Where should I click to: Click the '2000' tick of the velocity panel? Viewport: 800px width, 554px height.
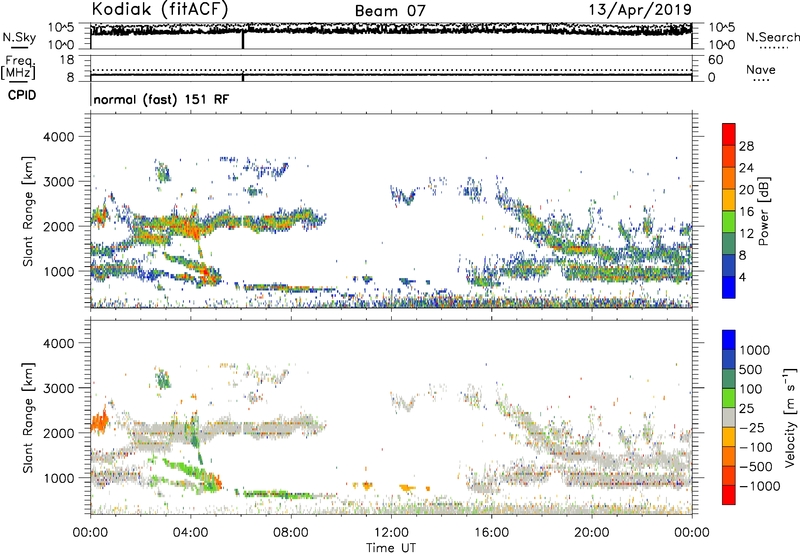59,433
